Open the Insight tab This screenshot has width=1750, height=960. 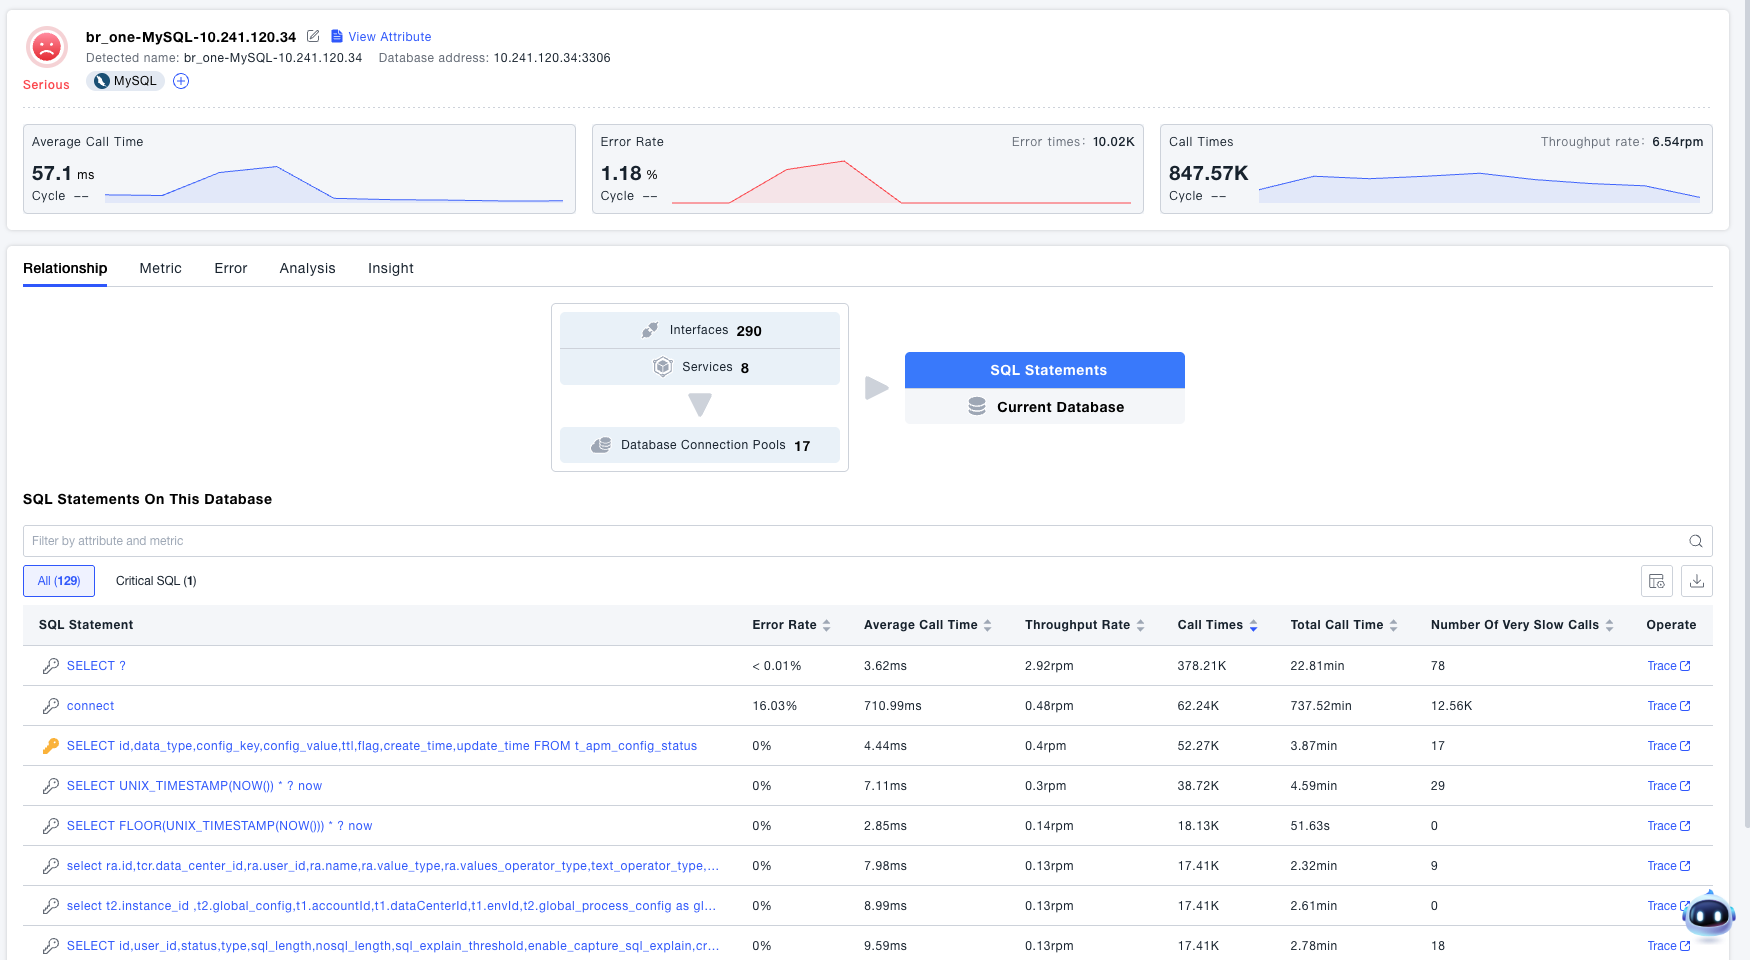tap(390, 268)
